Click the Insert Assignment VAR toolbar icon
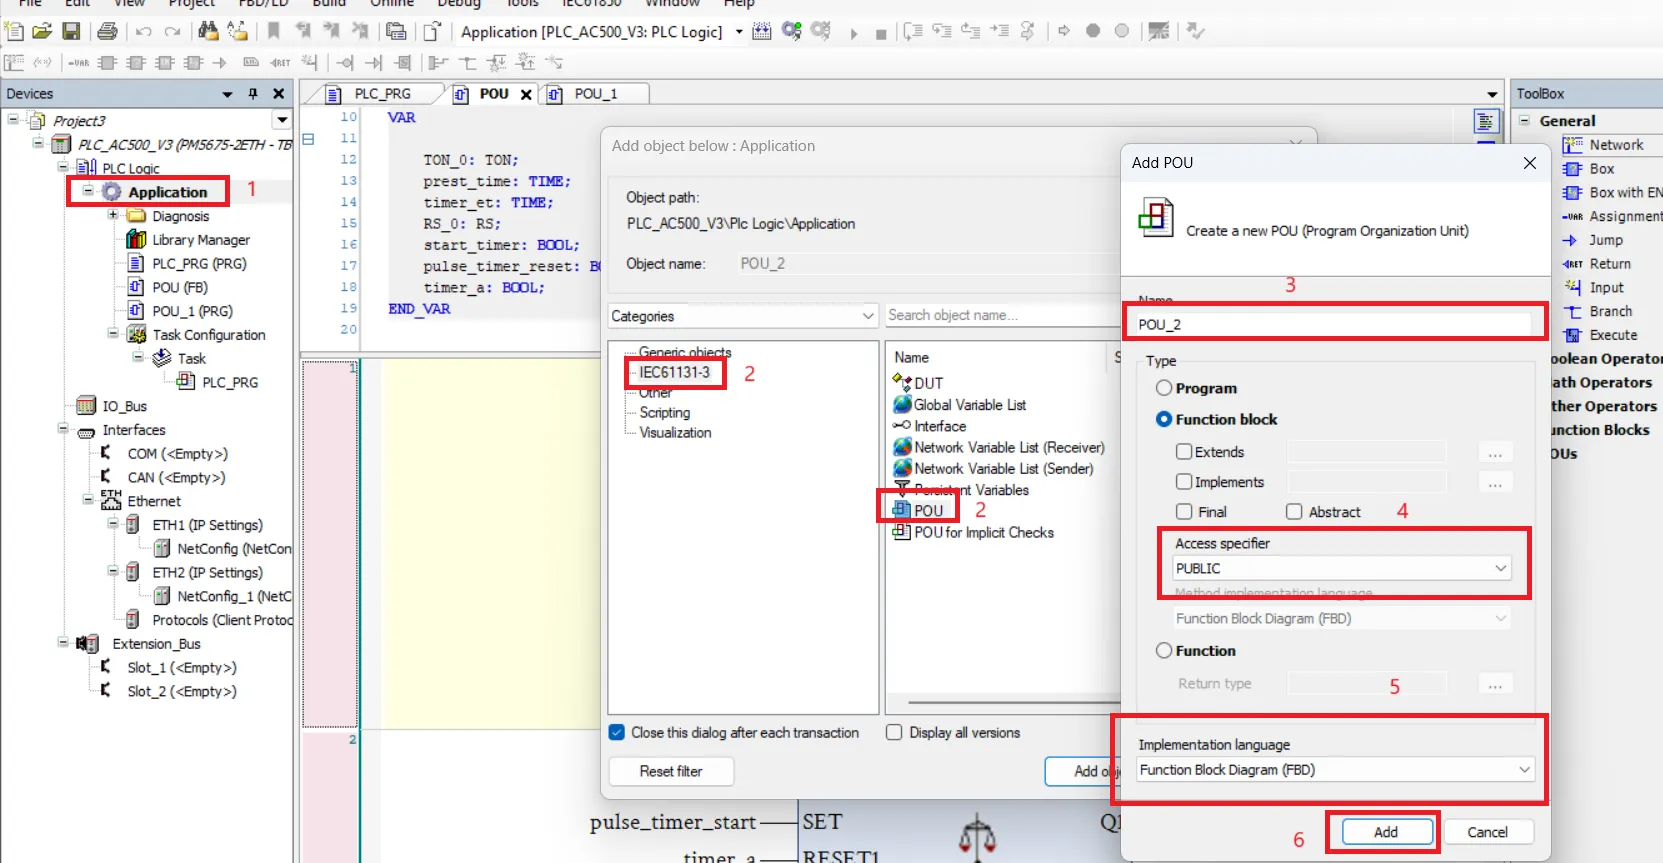Viewport: 1663px width, 863px height. coord(78,63)
